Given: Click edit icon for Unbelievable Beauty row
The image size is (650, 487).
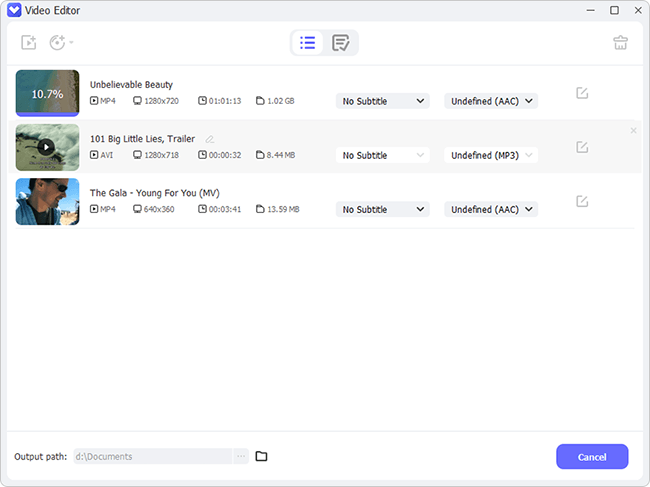Looking at the screenshot, I should tap(582, 93).
